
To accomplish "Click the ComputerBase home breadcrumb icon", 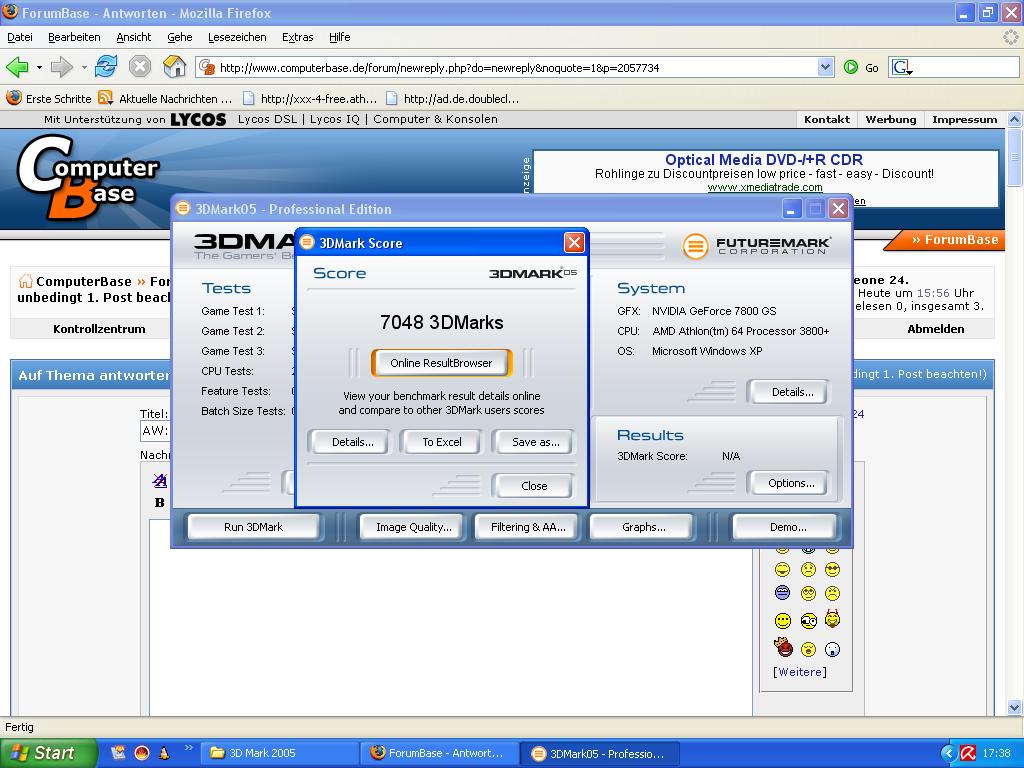I will [25, 281].
